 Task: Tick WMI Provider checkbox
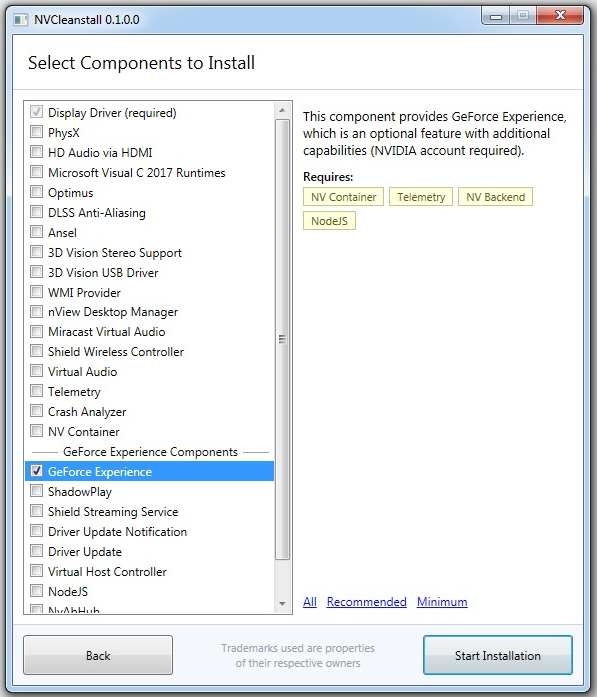click(36, 292)
